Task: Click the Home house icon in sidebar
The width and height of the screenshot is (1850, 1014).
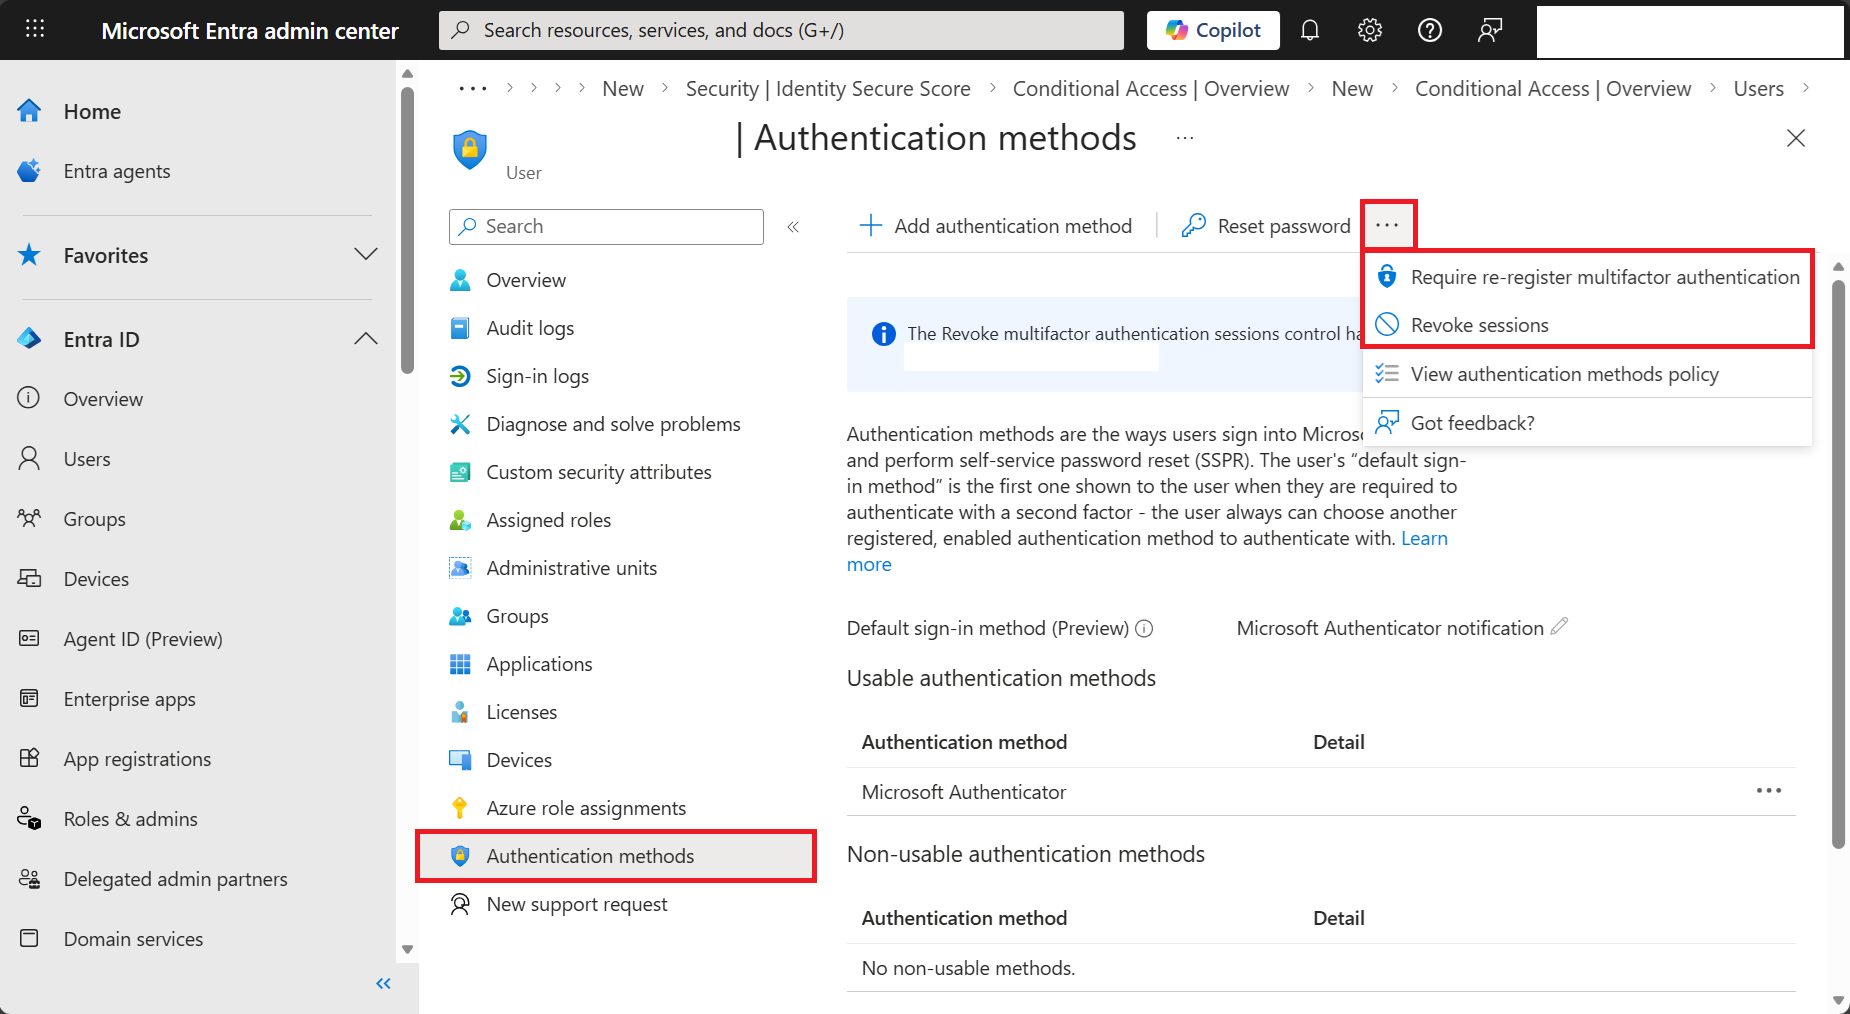Action: 29,111
